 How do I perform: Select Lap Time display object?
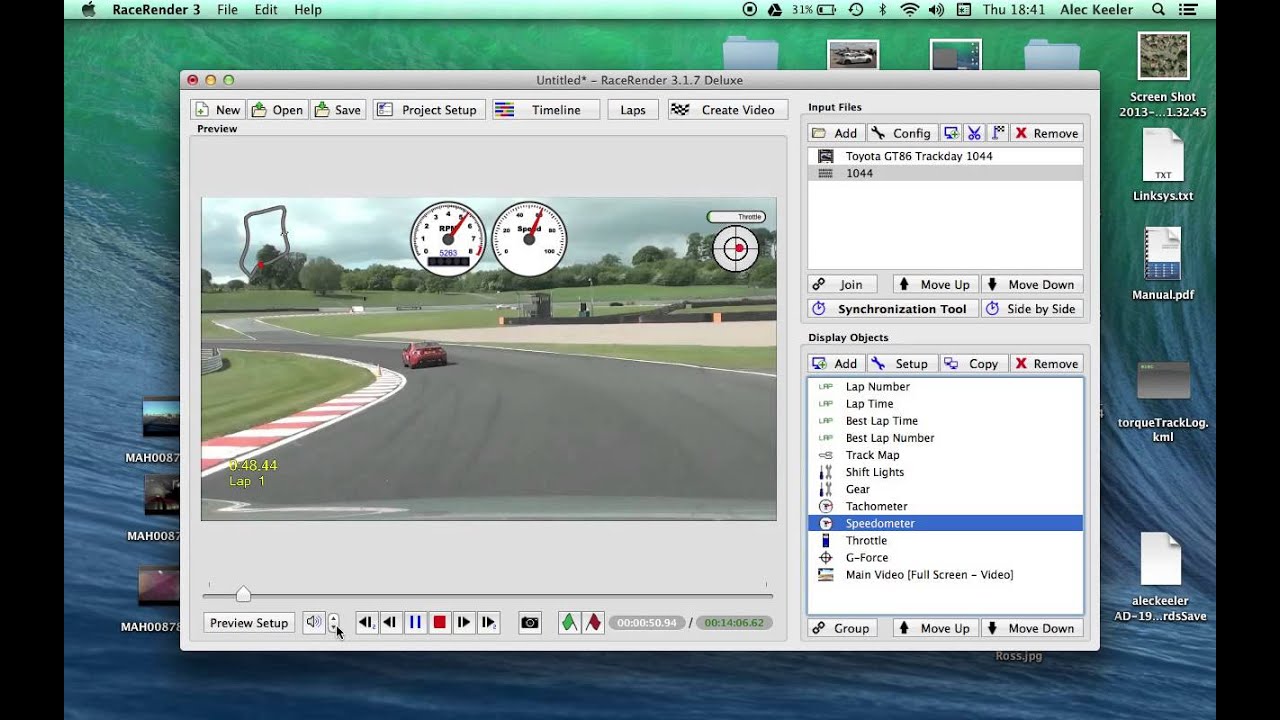pyautogui.click(x=945, y=404)
